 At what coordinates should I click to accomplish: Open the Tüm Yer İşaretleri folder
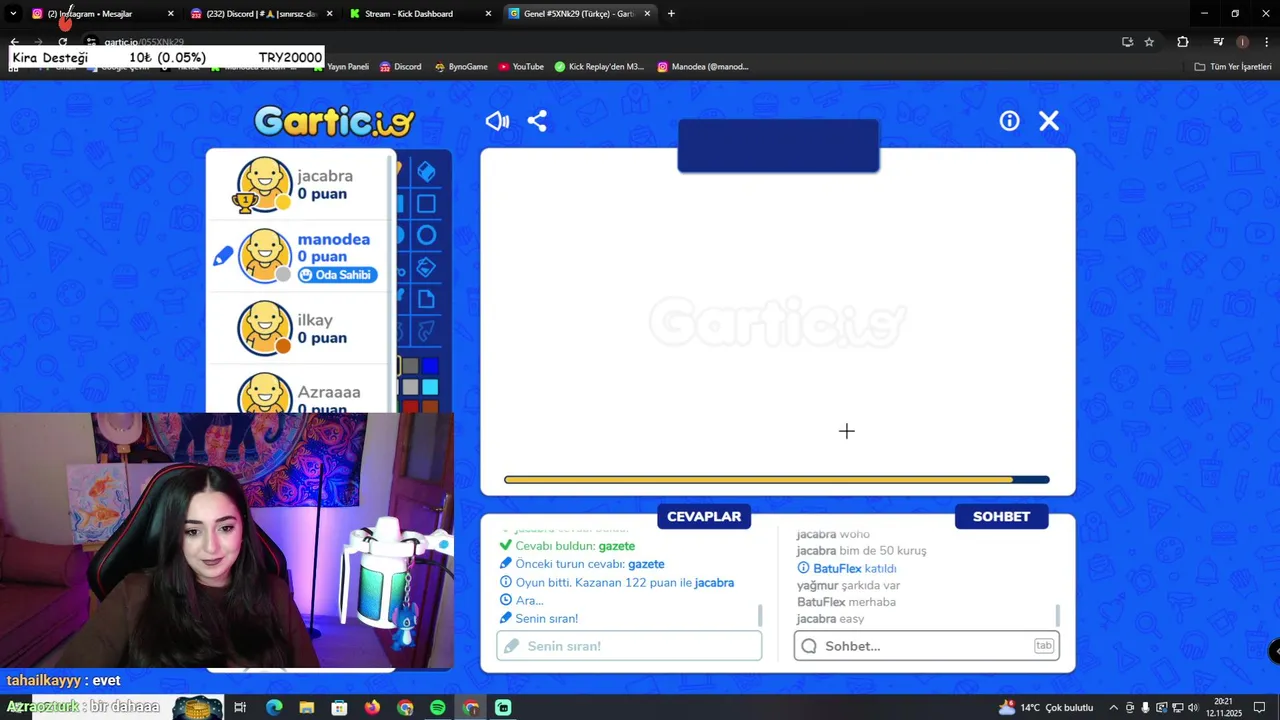[x=1233, y=67]
